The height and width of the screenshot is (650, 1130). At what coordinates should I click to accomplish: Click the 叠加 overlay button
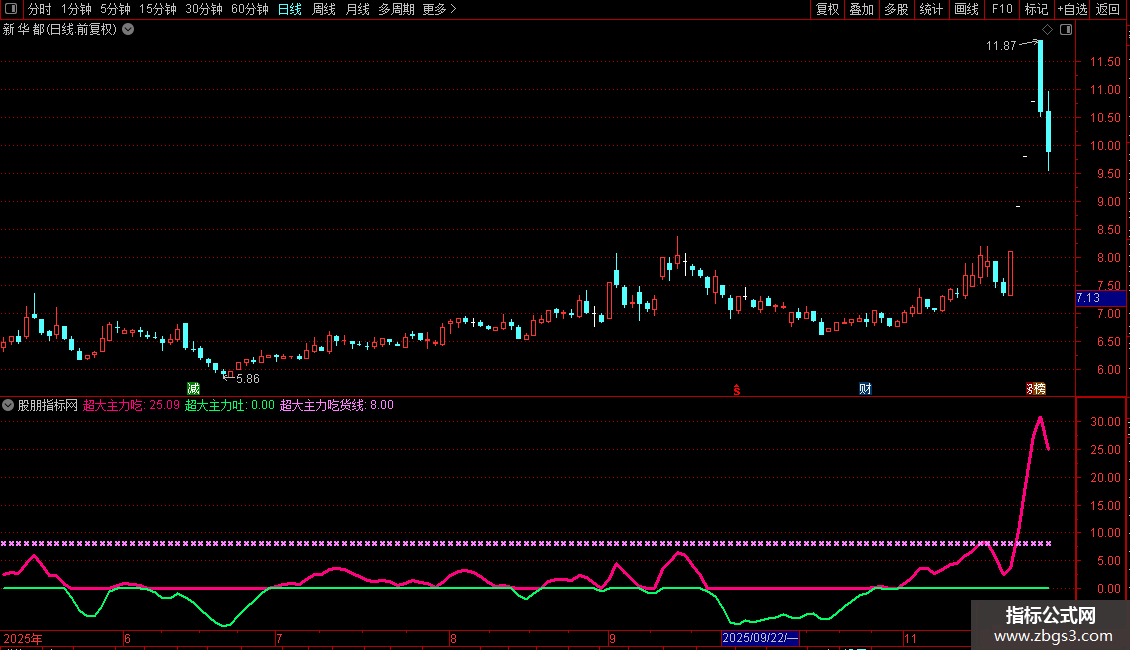coord(861,9)
